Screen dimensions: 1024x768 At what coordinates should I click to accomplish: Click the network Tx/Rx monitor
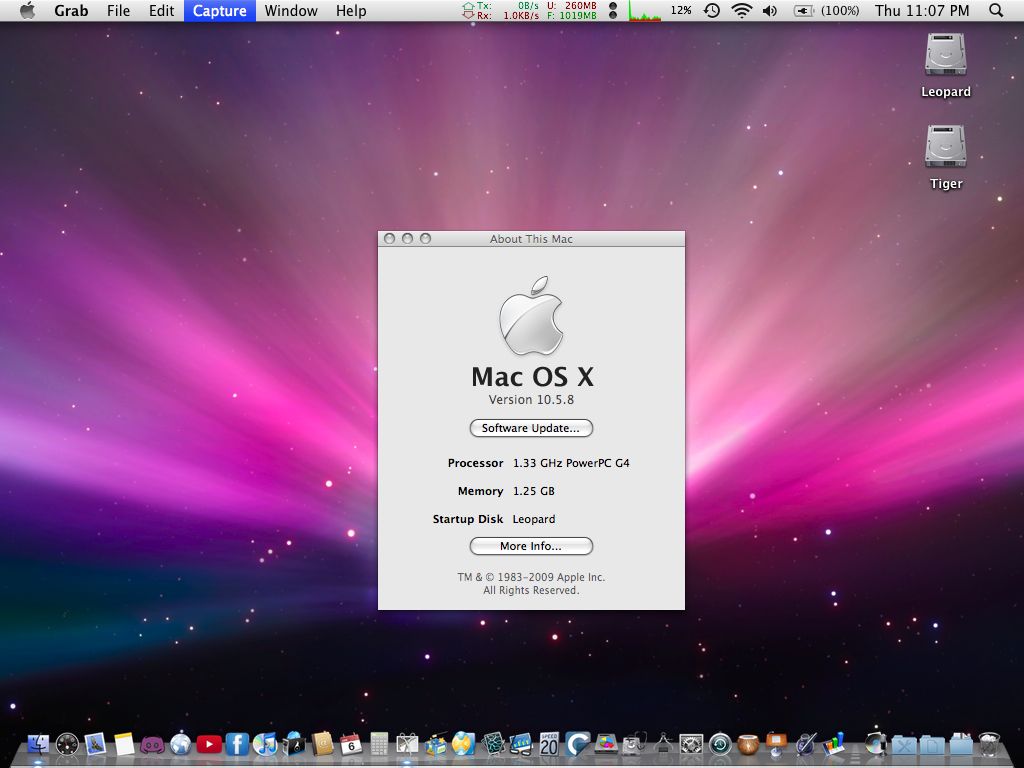pyautogui.click(x=500, y=10)
